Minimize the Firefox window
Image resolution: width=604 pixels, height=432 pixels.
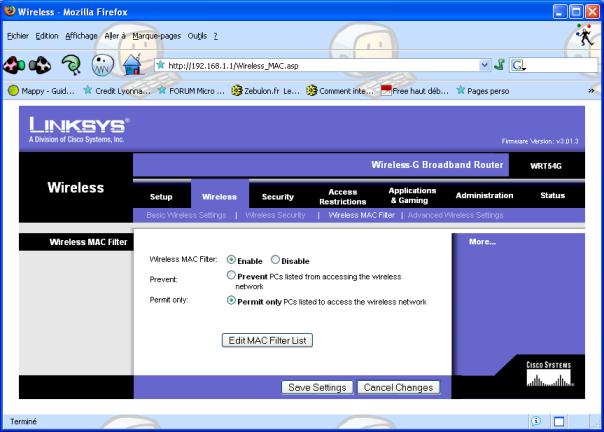coord(560,12)
